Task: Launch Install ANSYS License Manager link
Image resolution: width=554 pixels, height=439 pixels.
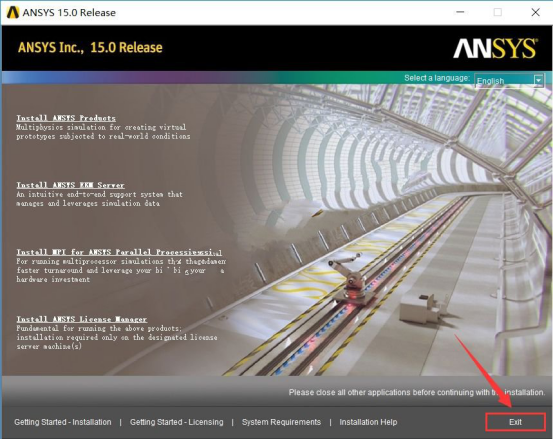Action: coord(82,319)
